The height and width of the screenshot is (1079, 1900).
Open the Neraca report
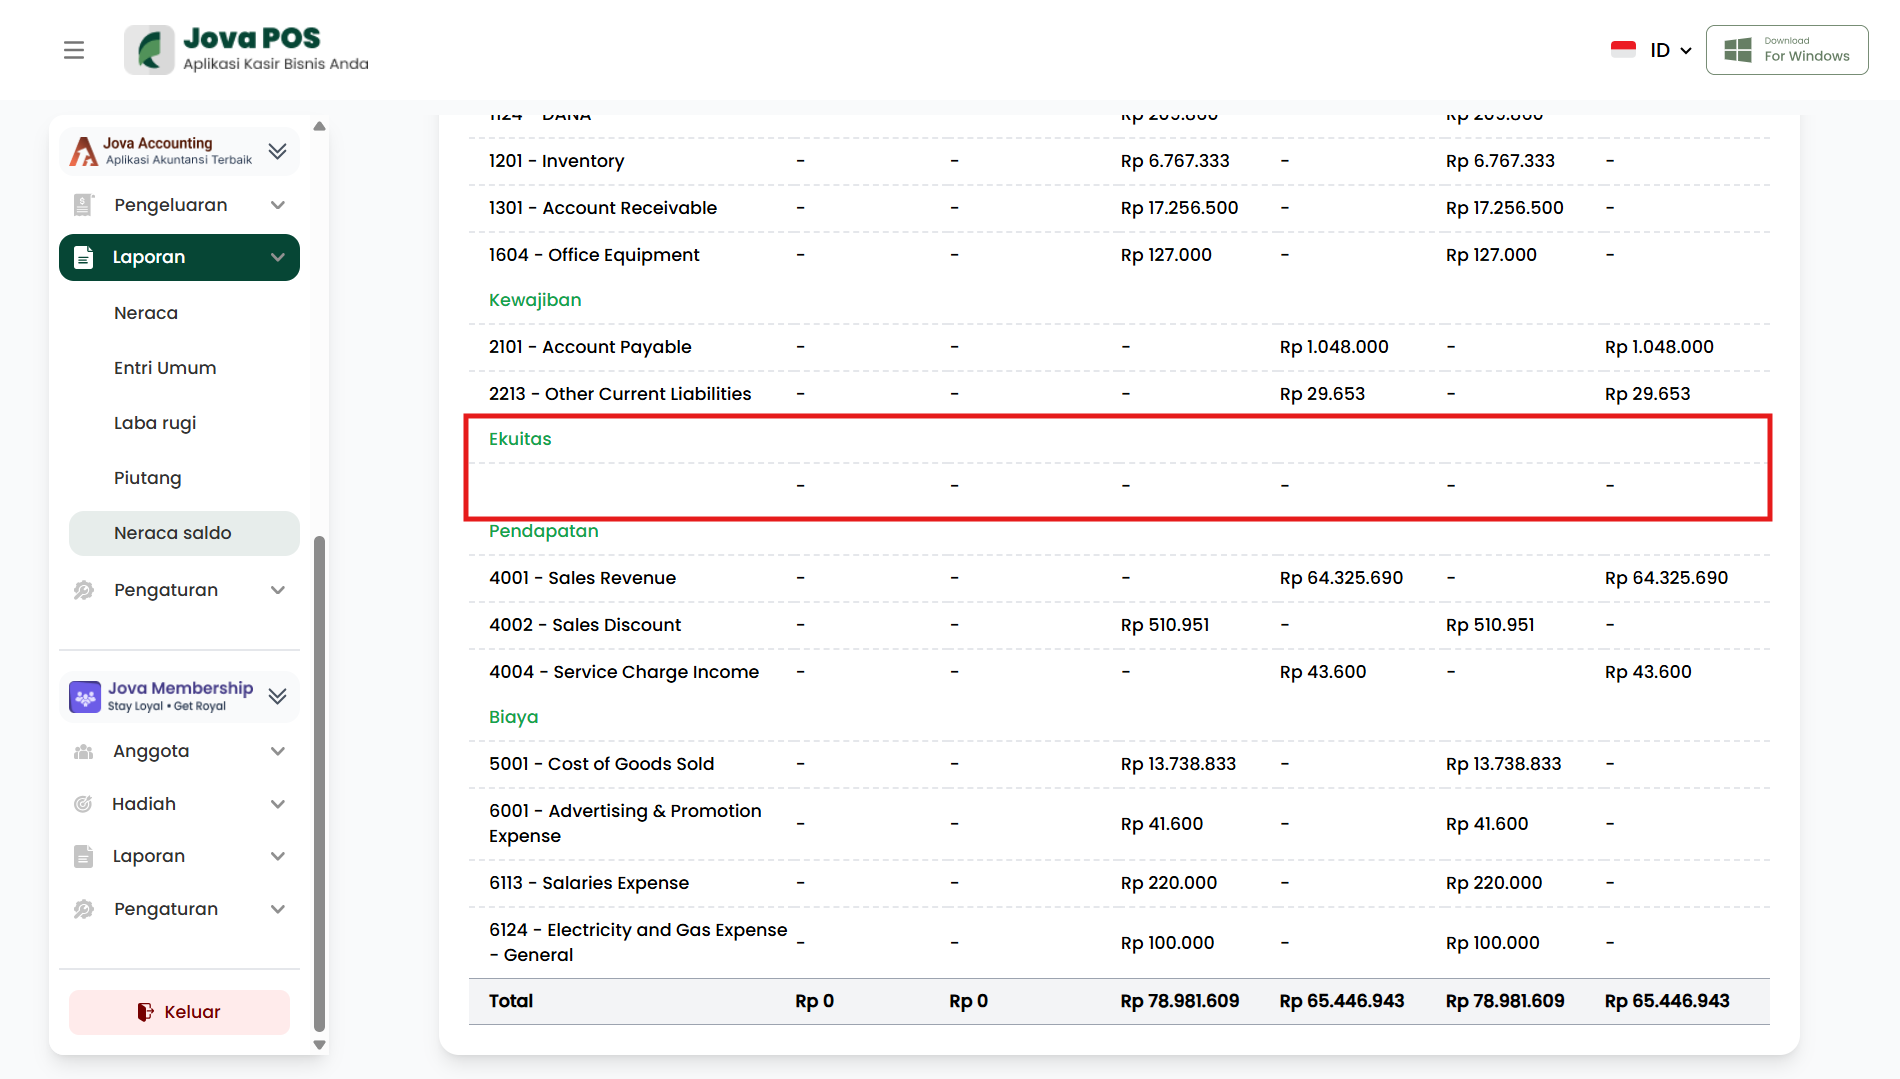pos(146,313)
